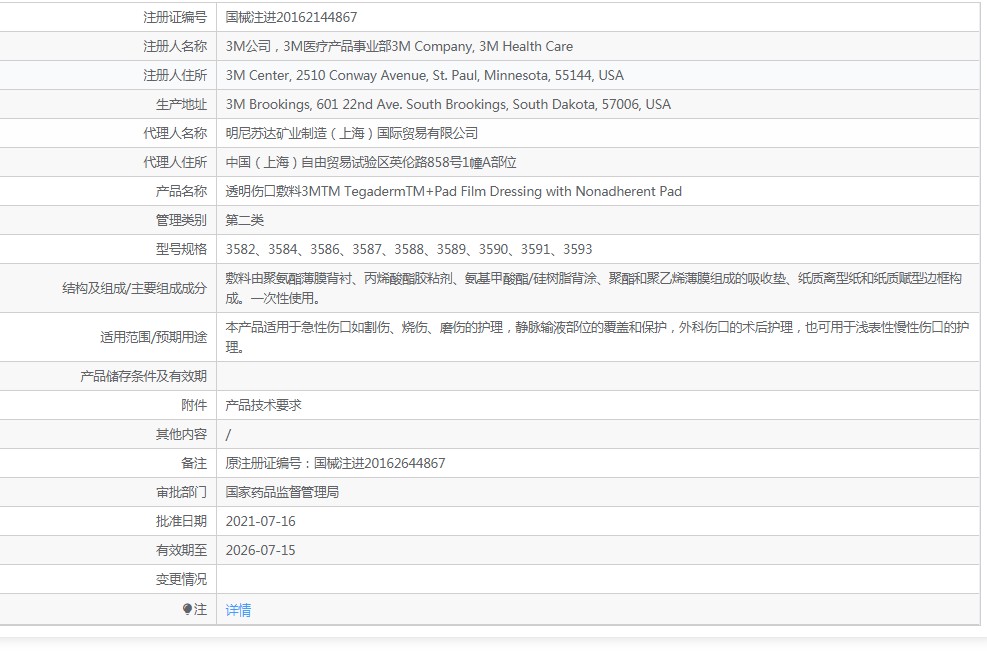
Task: Click the 生产地址 label
Action: [x=181, y=104]
